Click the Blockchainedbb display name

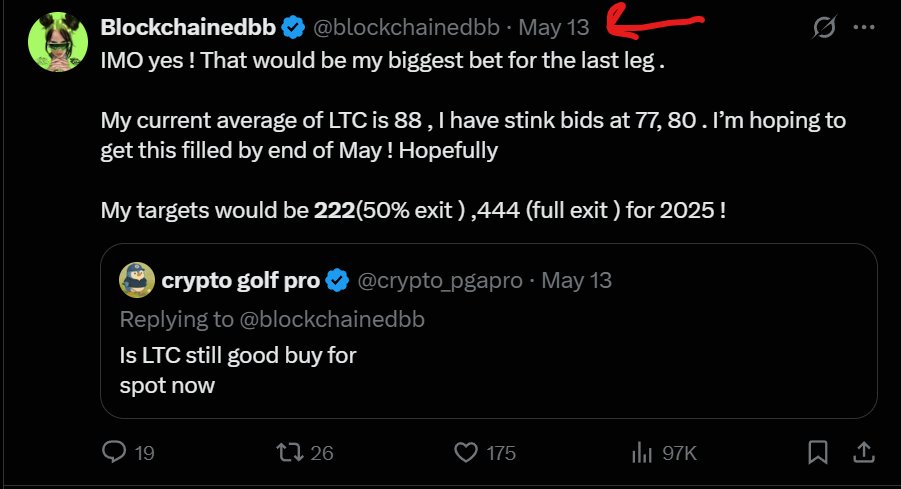(189, 27)
